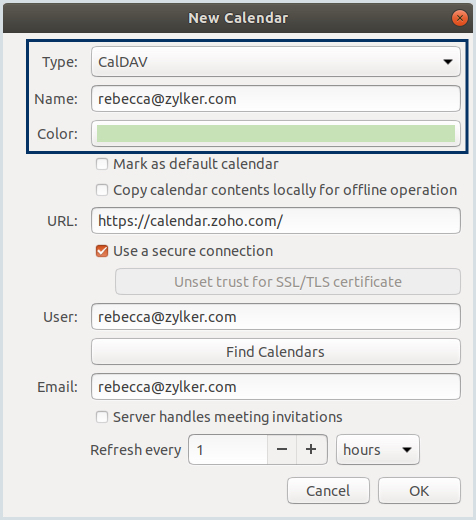The width and height of the screenshot is (476, 520).
Task: Focus the User text field
Action: pyautogui.click(x=276, y=317)
